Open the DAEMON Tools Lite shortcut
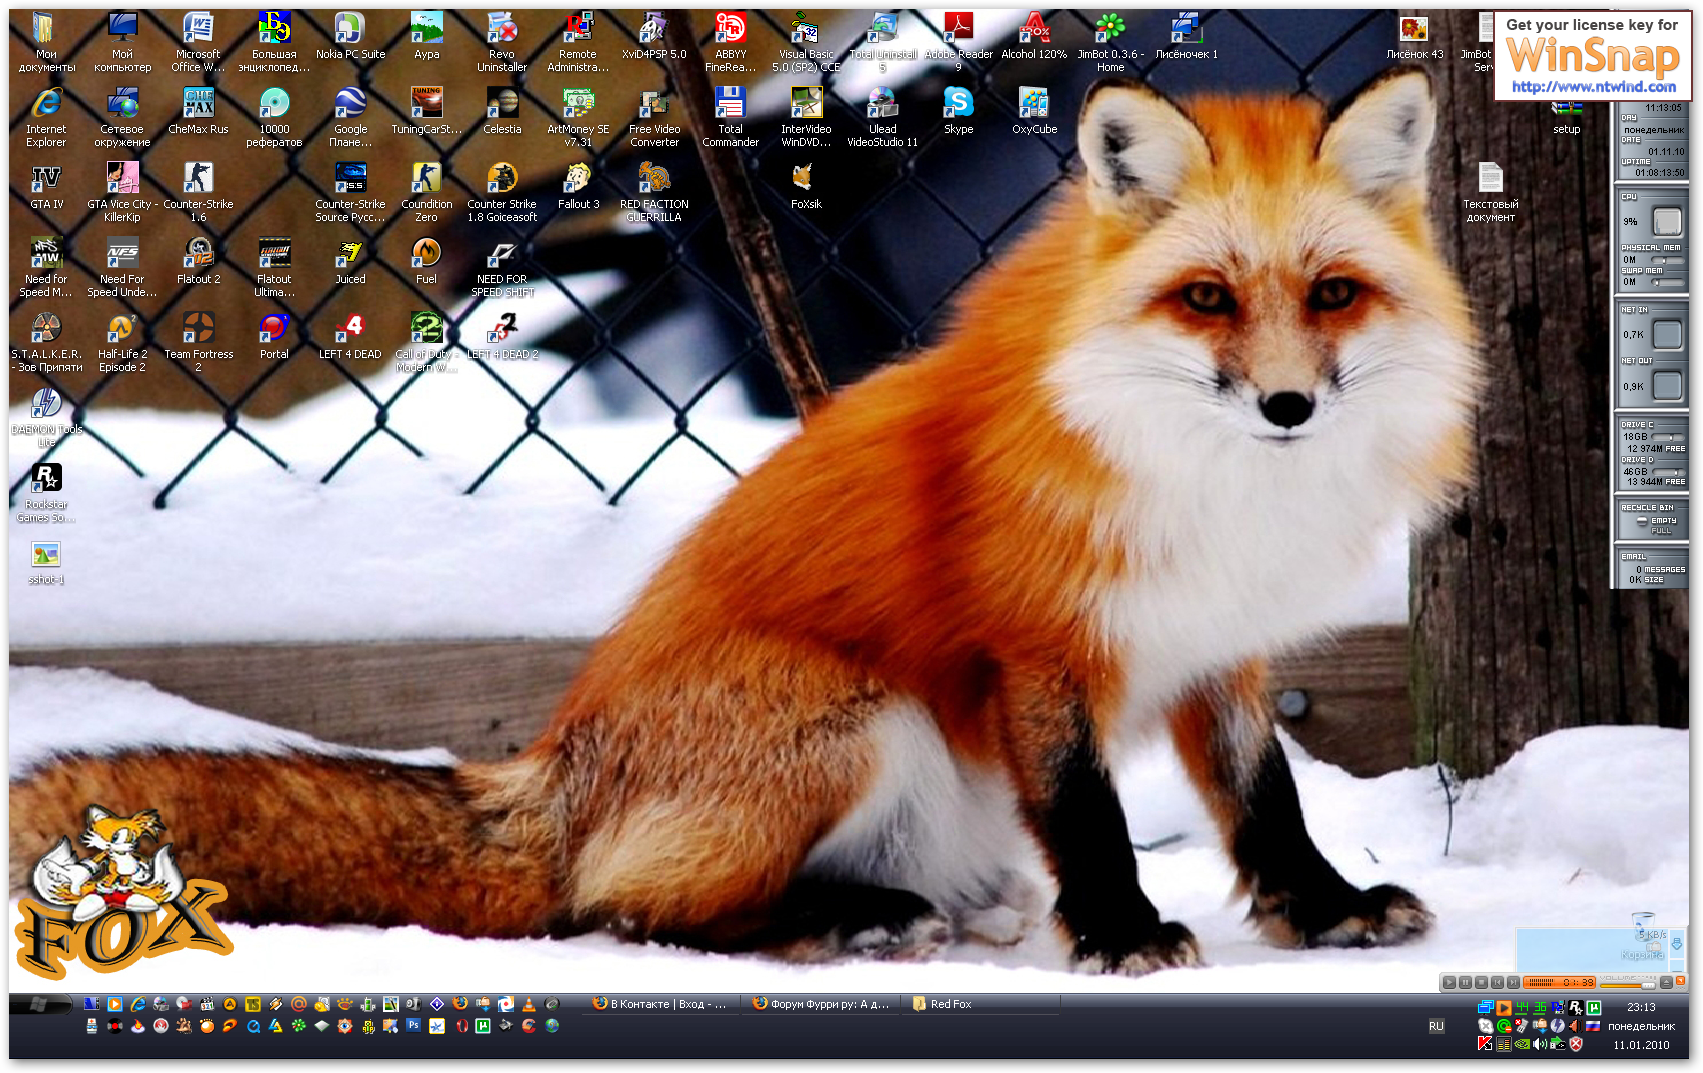This screenshot has height=1073, width=1703. pos(46,404)
